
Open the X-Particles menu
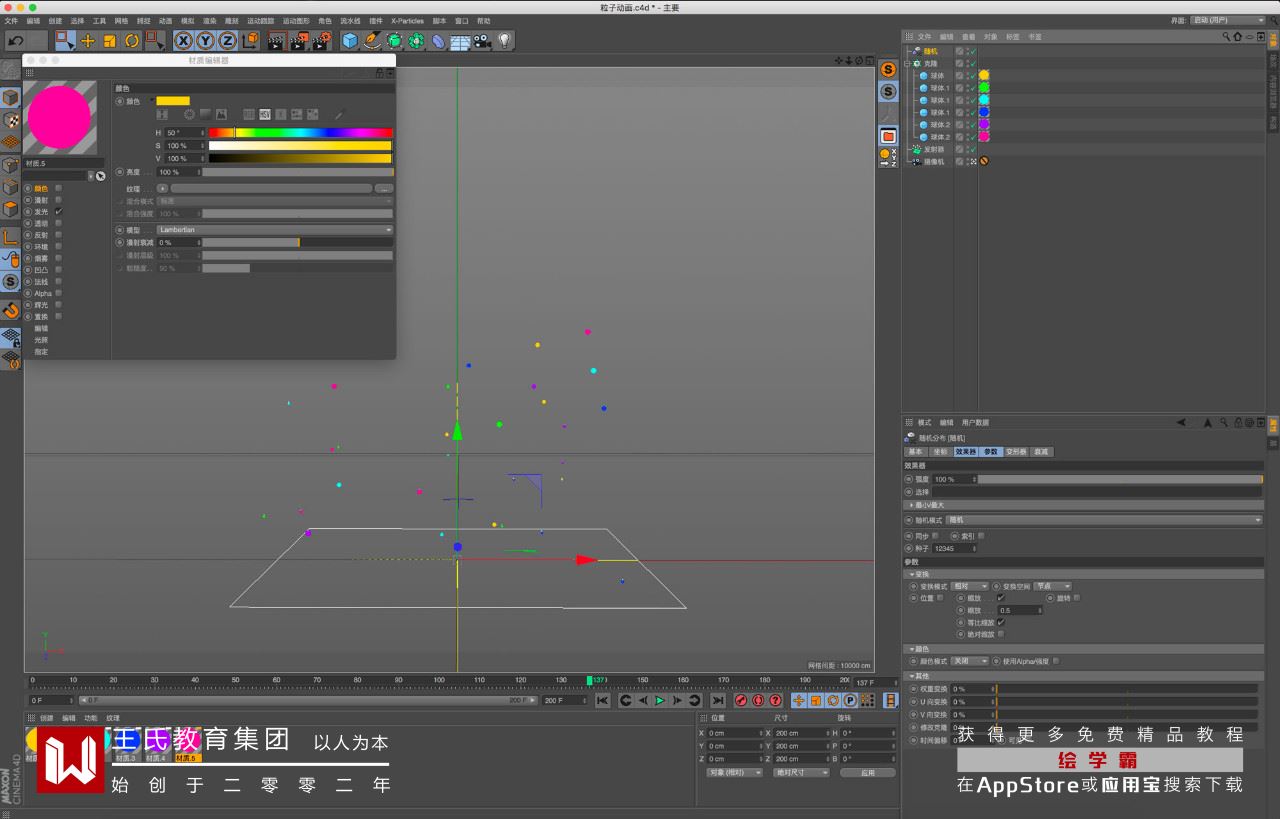[406, 21]
